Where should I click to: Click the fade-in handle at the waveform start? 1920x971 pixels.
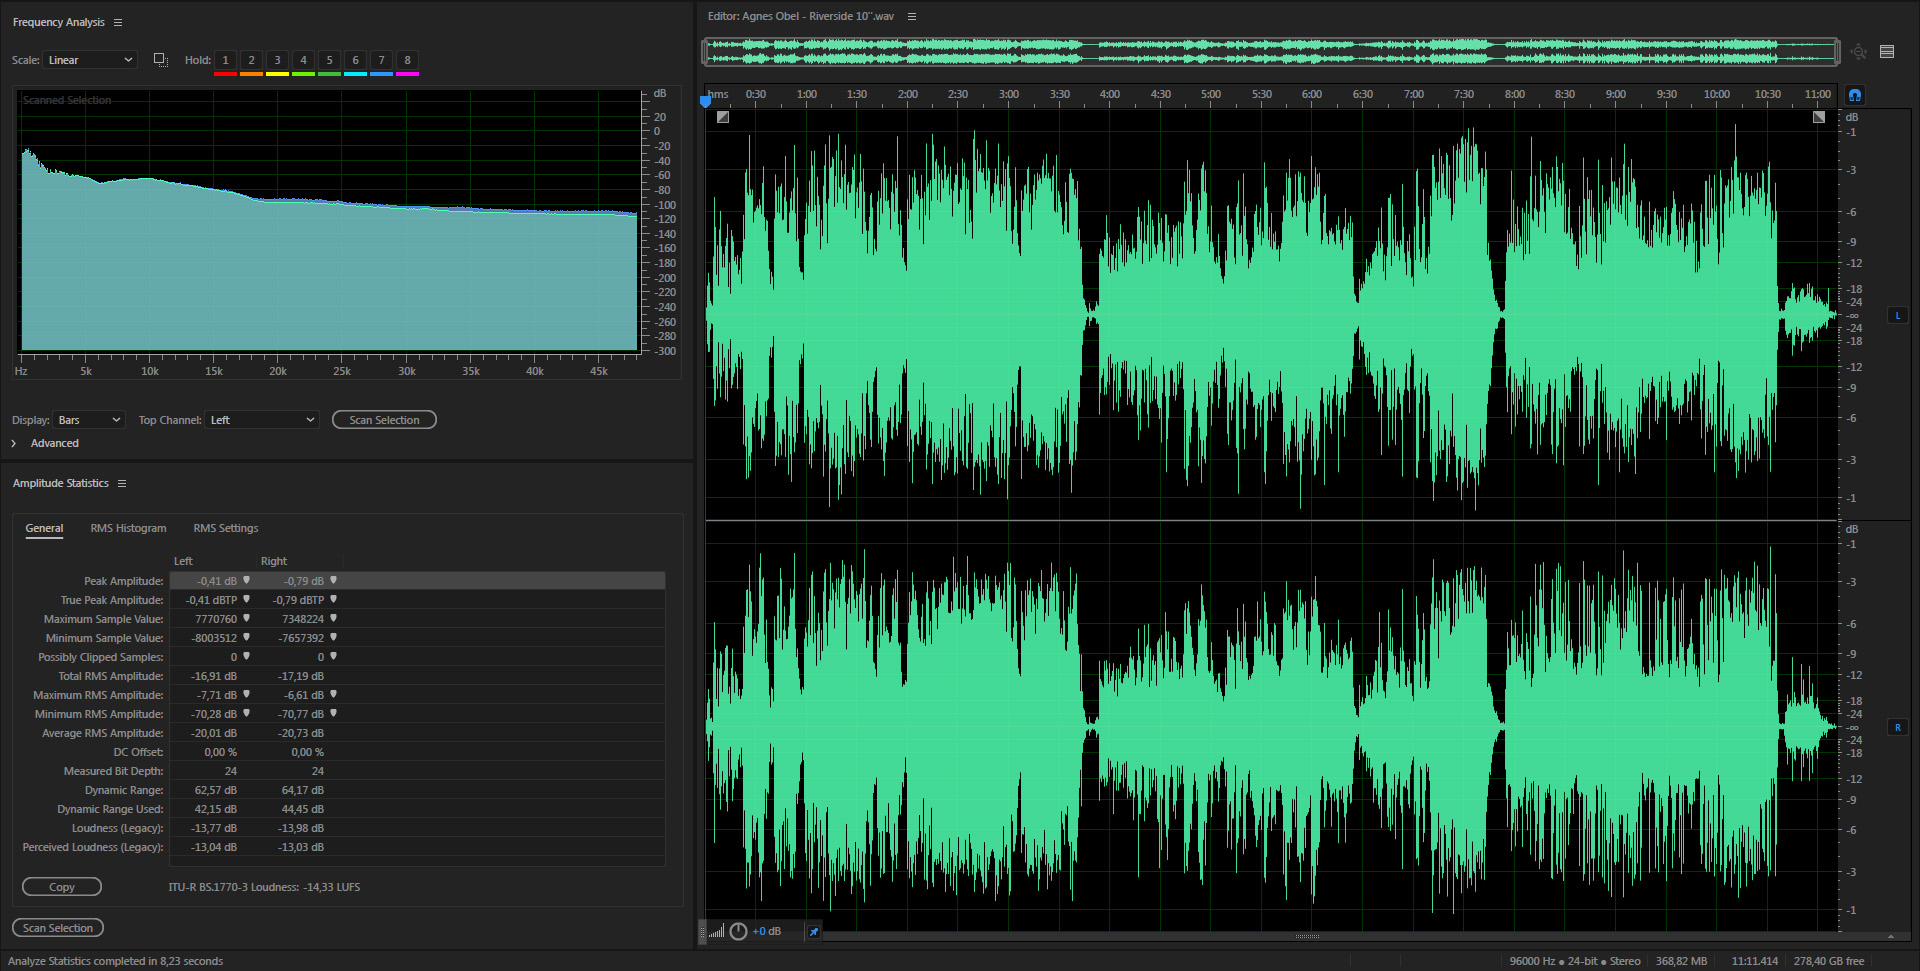coord(723,117)
